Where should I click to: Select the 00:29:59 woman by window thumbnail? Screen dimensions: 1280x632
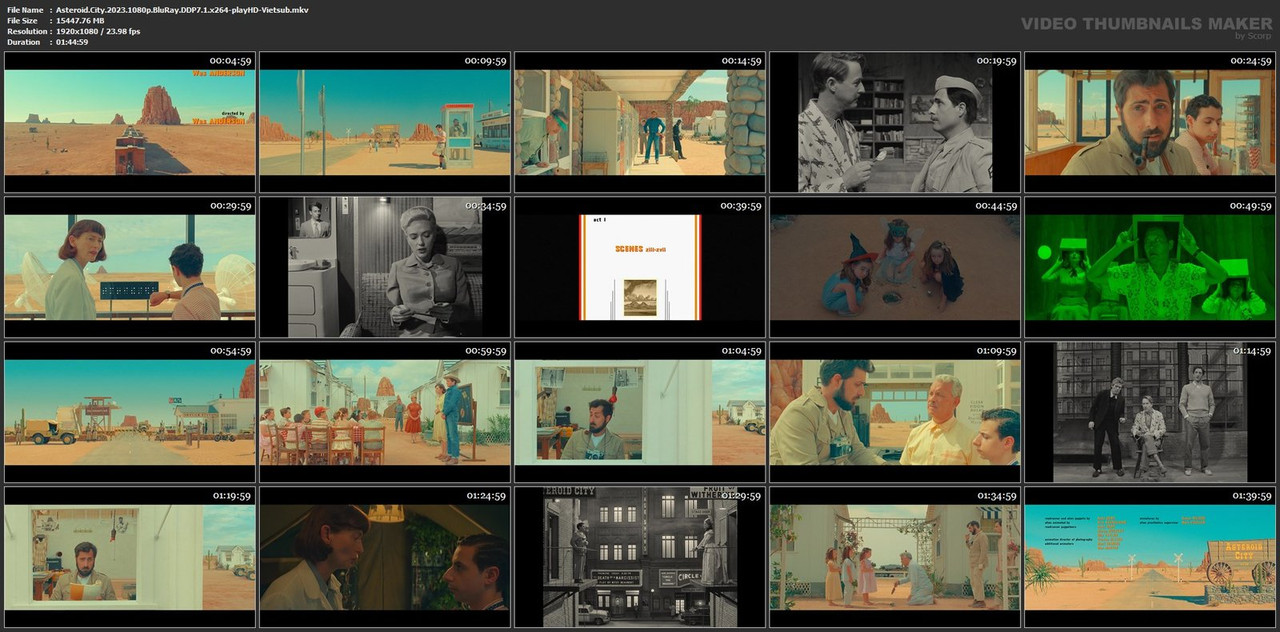130,267
